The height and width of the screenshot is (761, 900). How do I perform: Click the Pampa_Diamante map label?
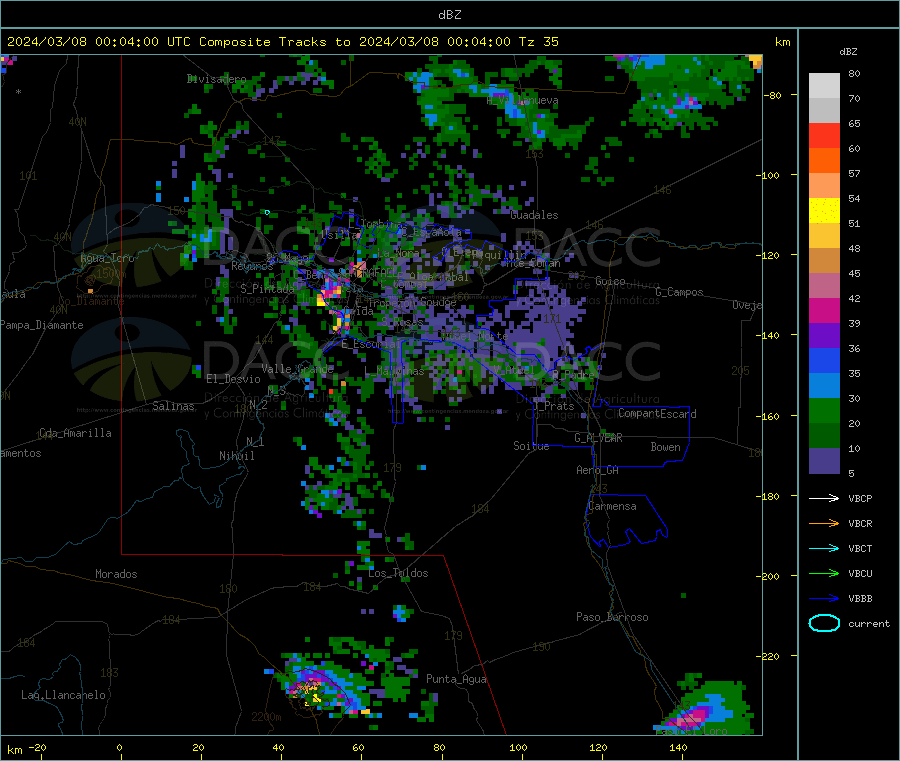coord(42,325)
